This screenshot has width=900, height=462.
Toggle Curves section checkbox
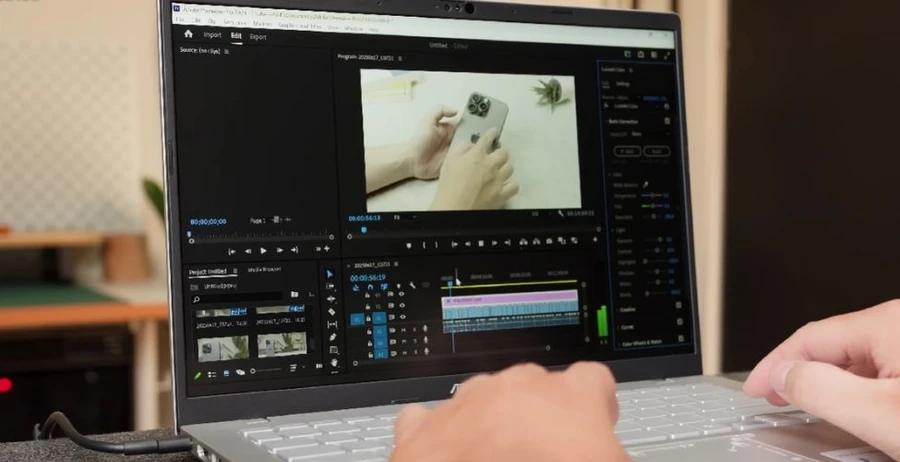coord(679,321)
